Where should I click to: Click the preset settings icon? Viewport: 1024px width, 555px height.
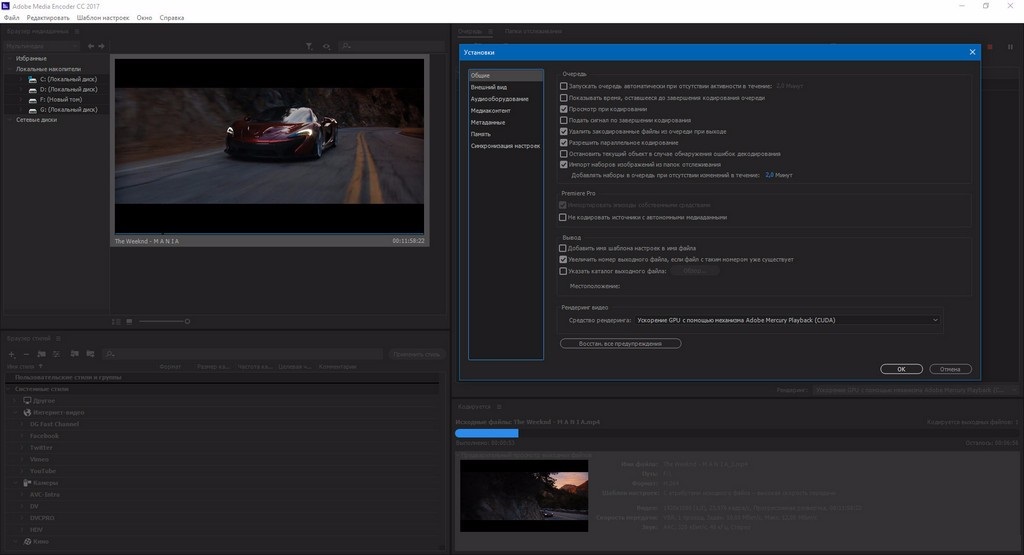pos(56,354)
